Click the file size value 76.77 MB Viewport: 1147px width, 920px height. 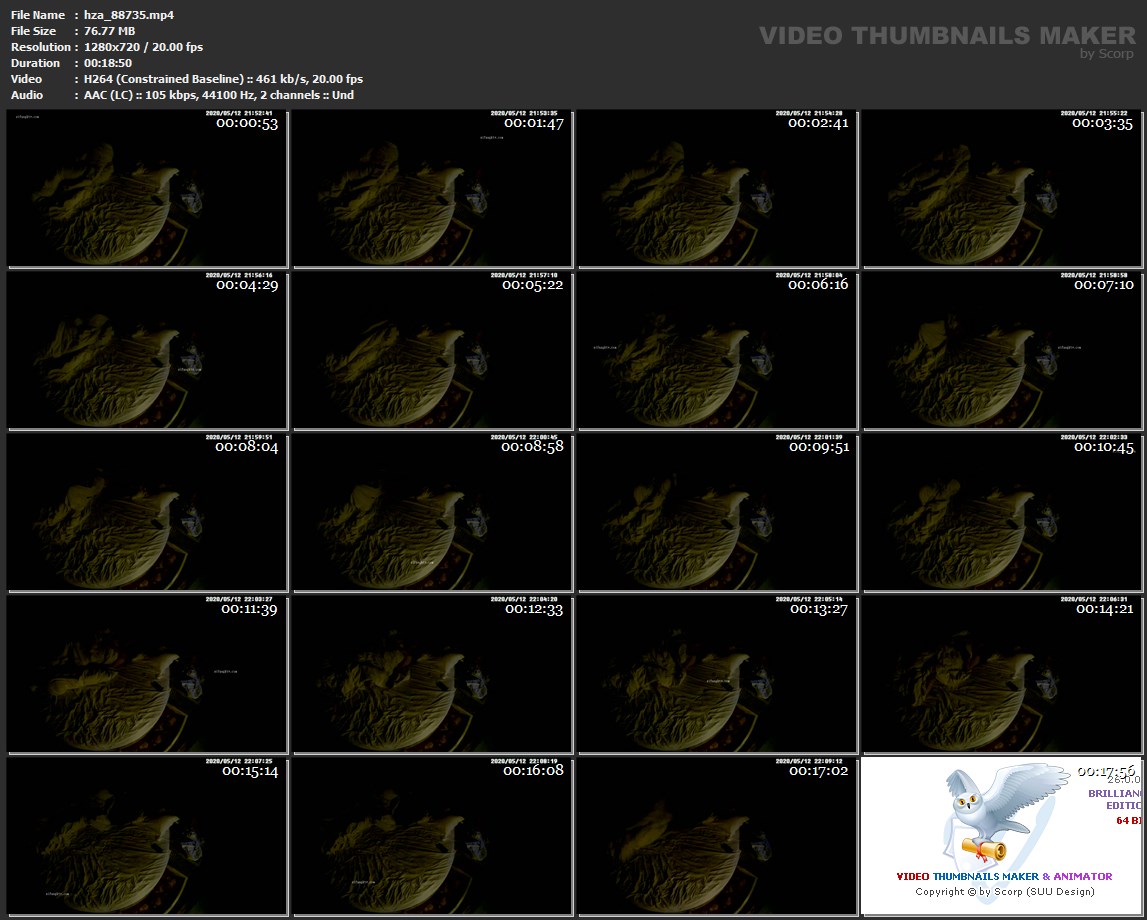(x=110, y=31)
